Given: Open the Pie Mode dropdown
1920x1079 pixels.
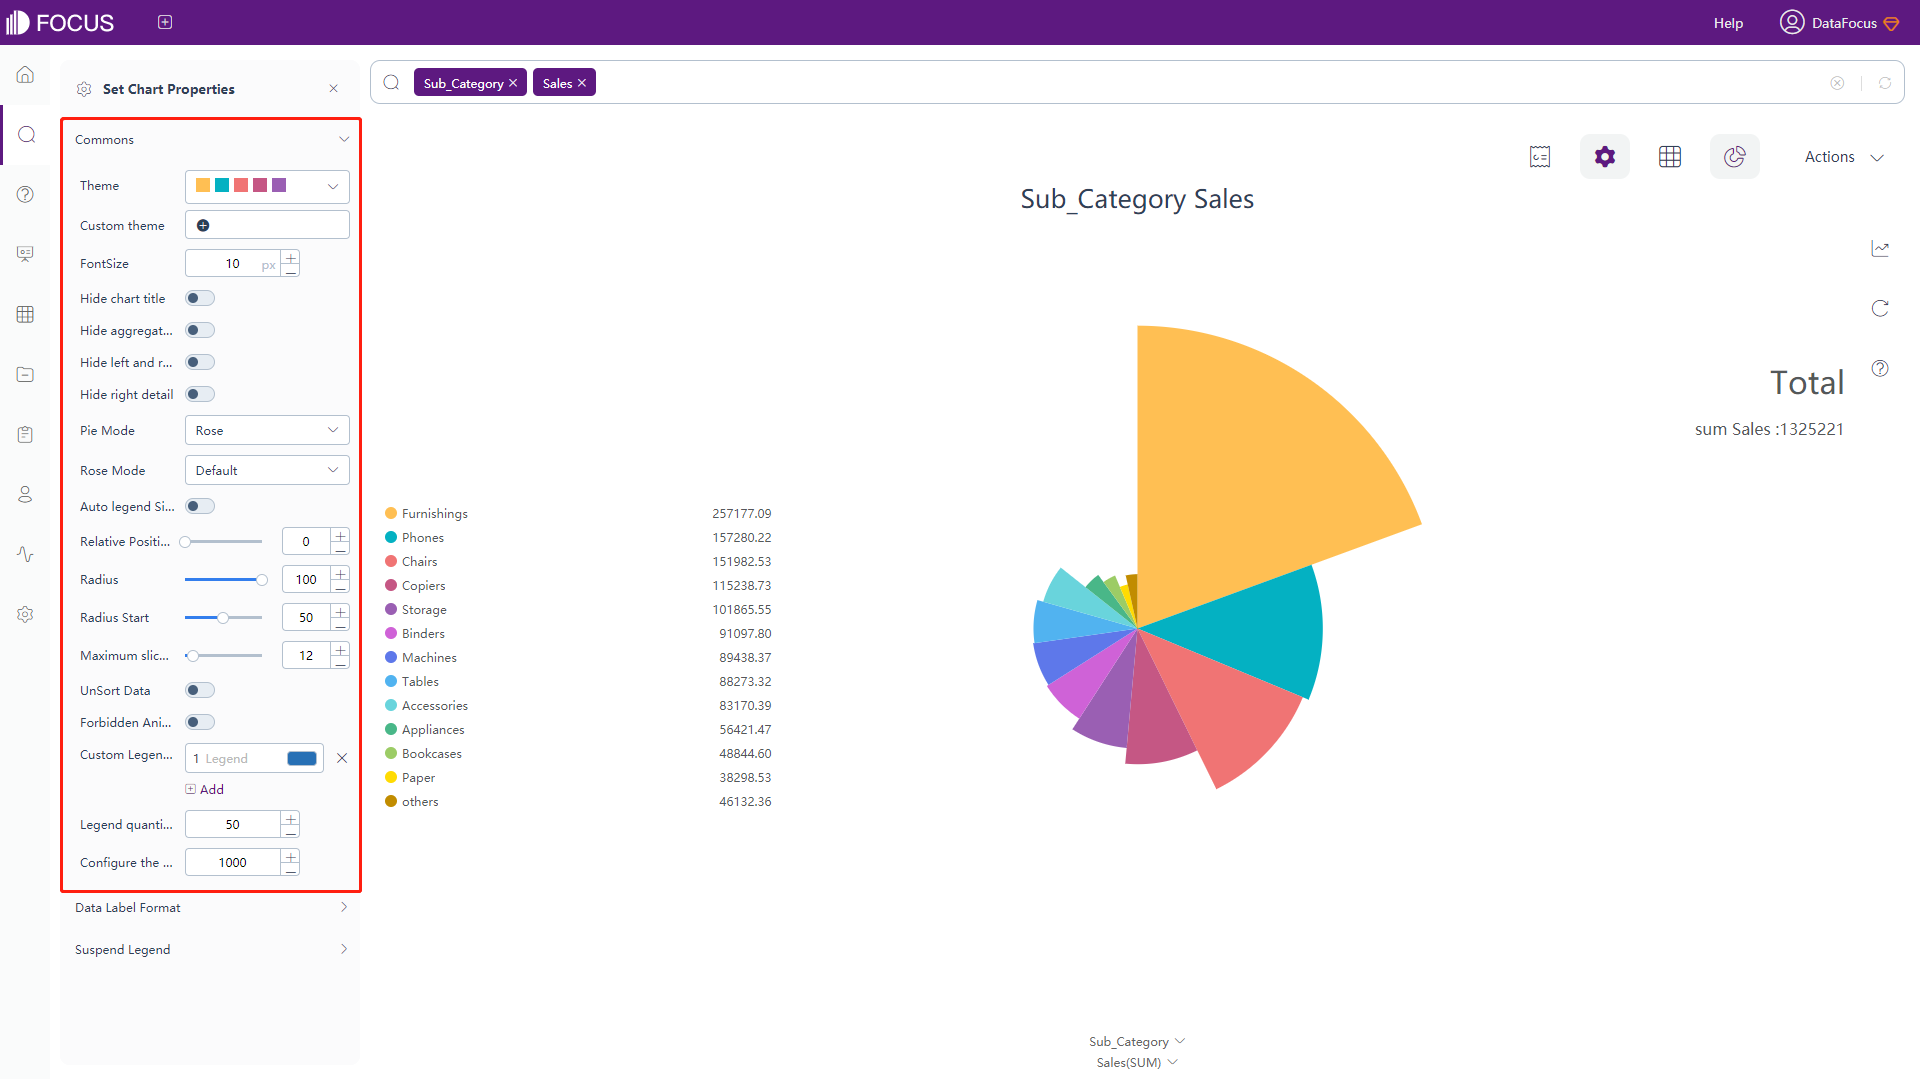Looking at the screenshot, I should click(x=267, y=430).
